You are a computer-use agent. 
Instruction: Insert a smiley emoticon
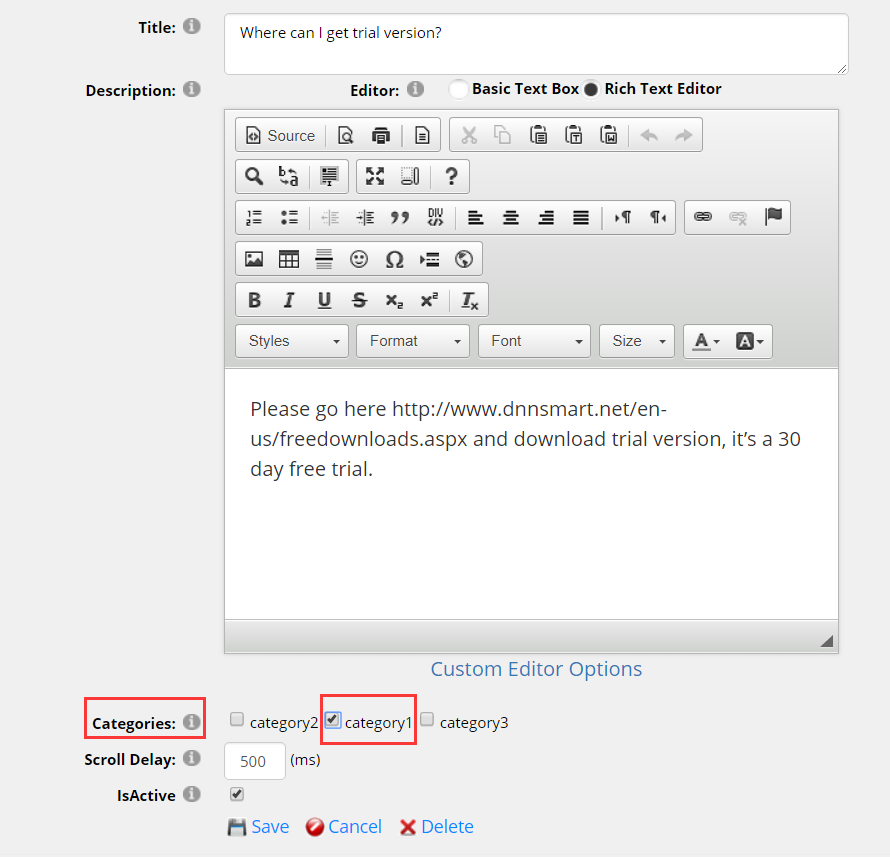coord(359,259)
